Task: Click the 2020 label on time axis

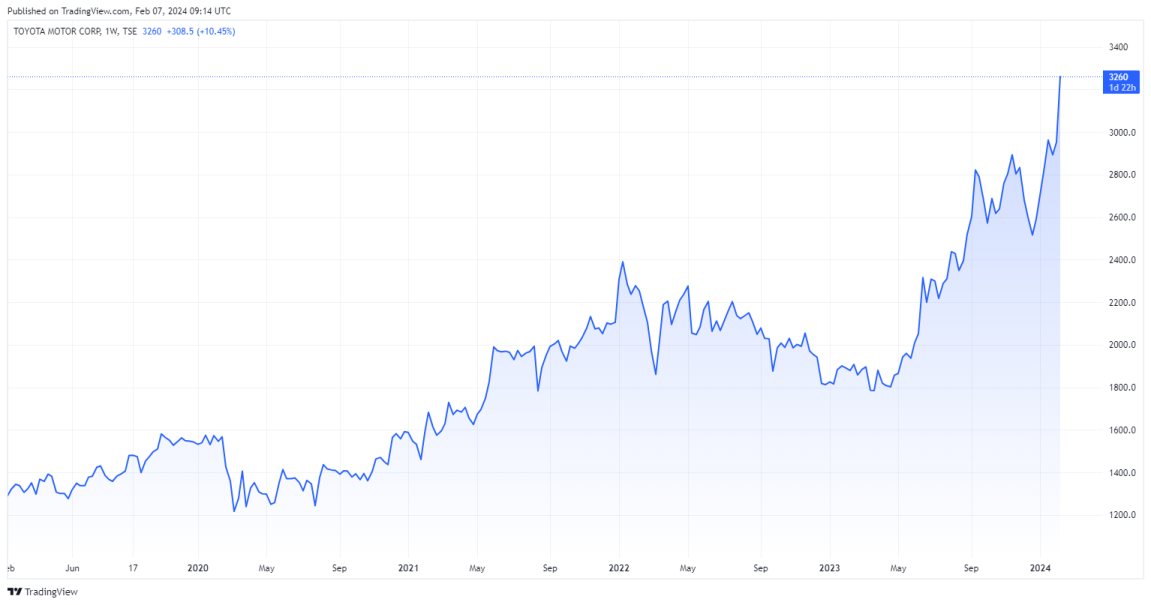Action: [198, 567]
